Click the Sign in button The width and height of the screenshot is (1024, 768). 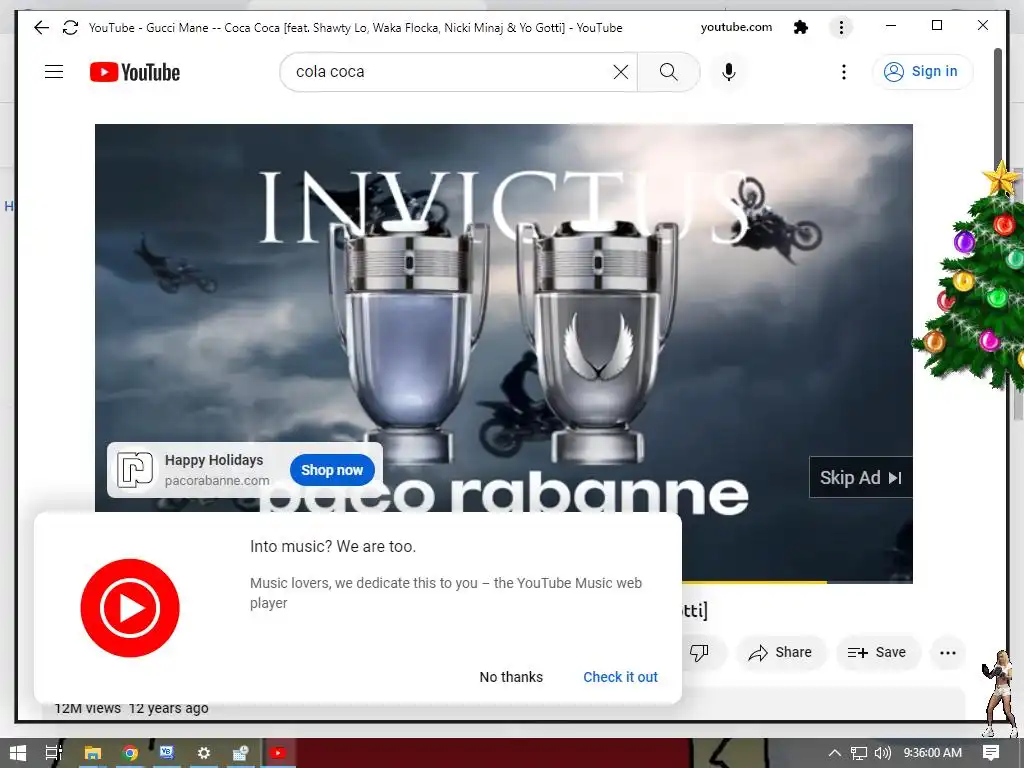click(x=922, y=72)
